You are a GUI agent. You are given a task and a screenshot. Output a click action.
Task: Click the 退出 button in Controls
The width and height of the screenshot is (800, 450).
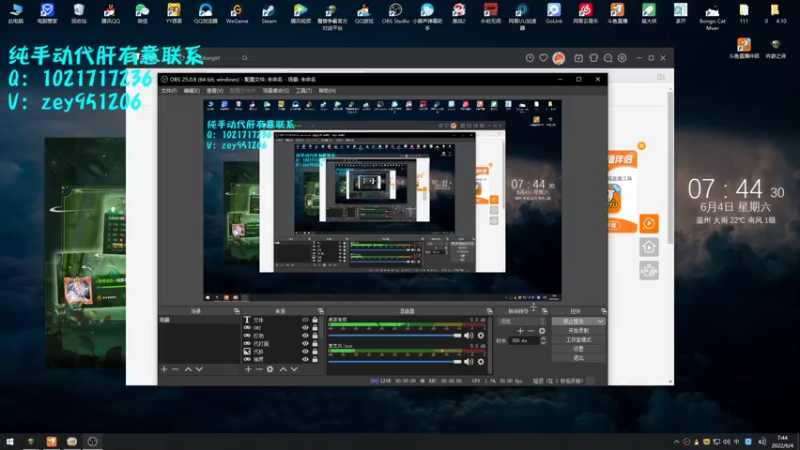coord(578,358)
